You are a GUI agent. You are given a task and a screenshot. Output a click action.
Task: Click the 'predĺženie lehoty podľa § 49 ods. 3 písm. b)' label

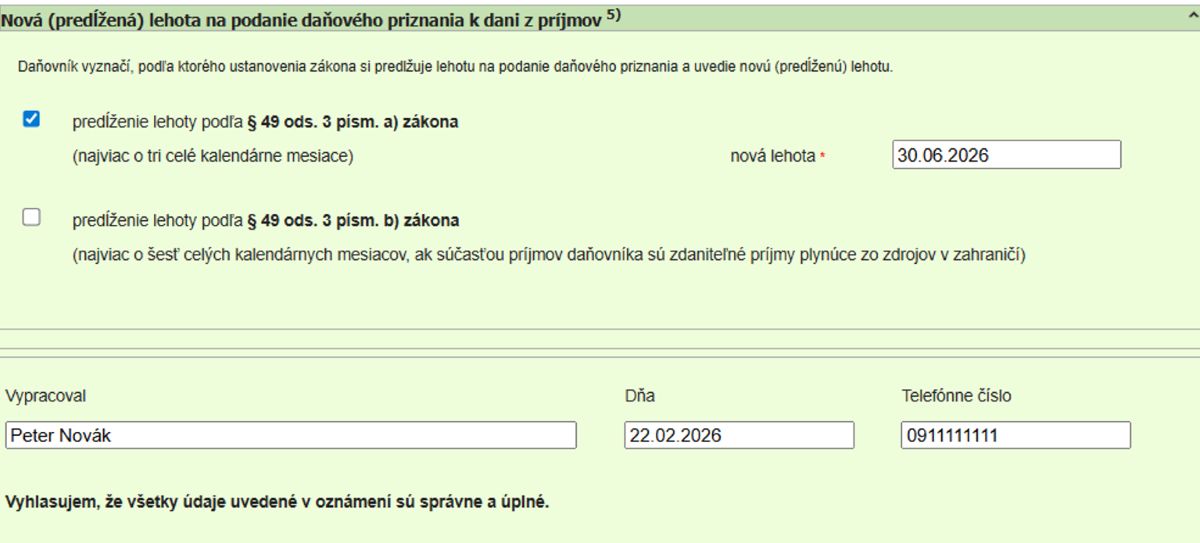pyautogui.click(x=265, y=220)
